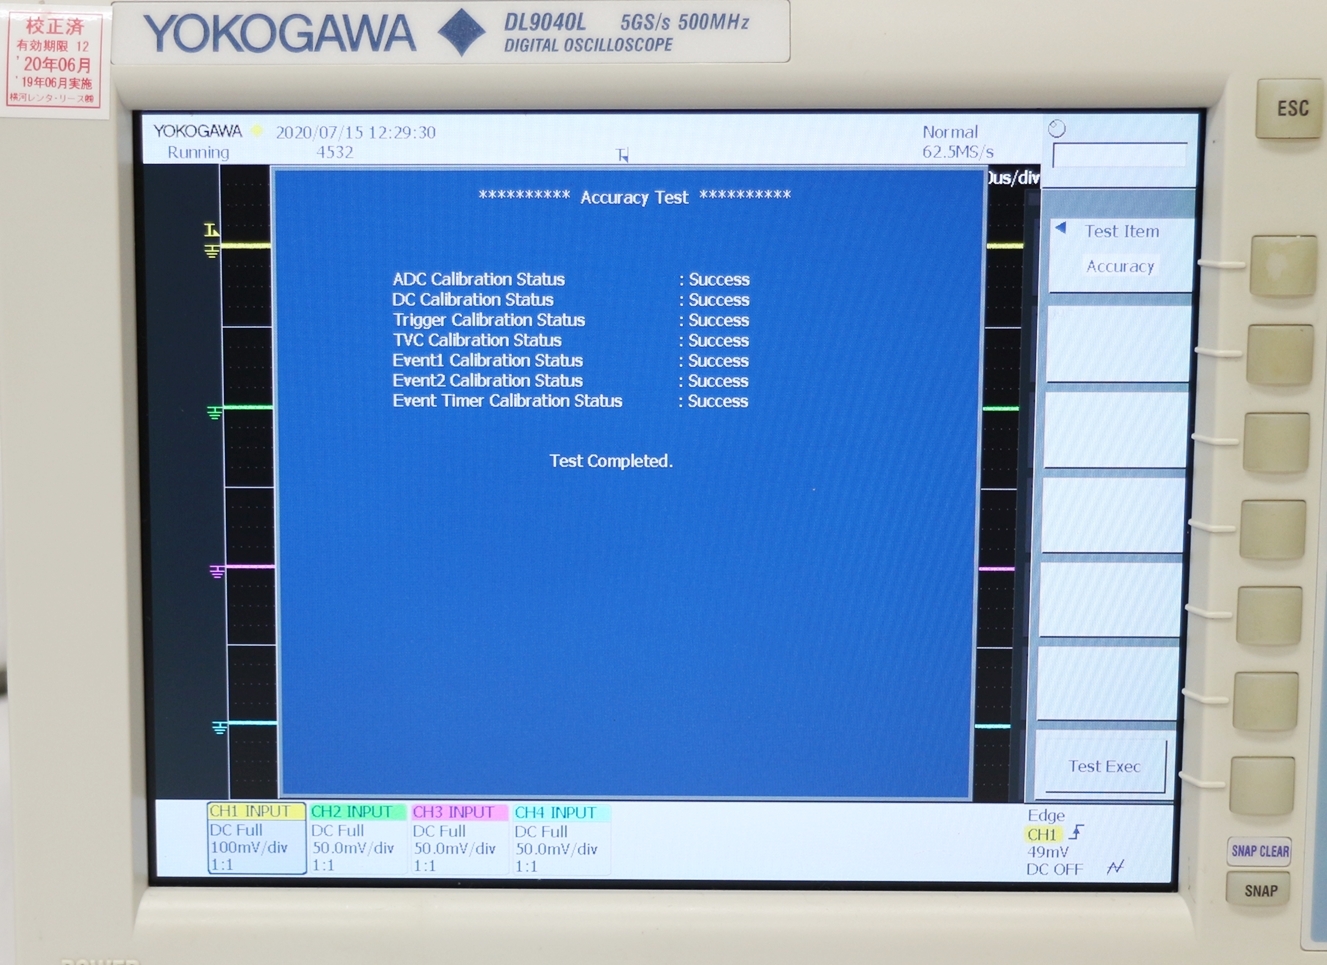Viewport: 1327px width, 965px height.
Task: Click the CH4 50.0mV/div value
Action: tap(557, 849)
